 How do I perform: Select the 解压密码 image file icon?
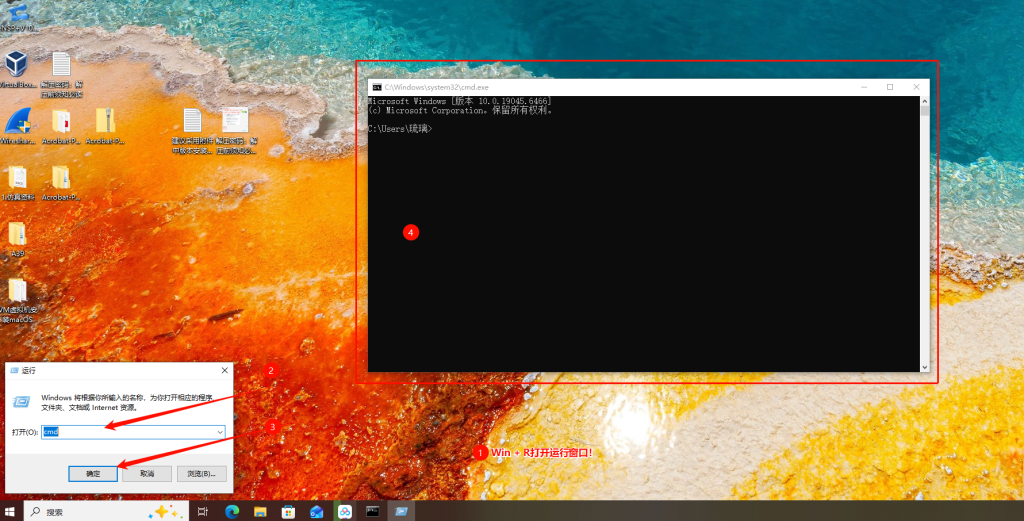tap(235, 121)
